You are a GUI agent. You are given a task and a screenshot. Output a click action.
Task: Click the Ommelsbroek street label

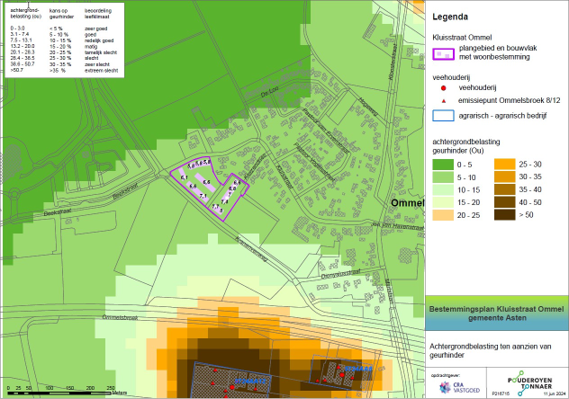[x=120, y=317]
